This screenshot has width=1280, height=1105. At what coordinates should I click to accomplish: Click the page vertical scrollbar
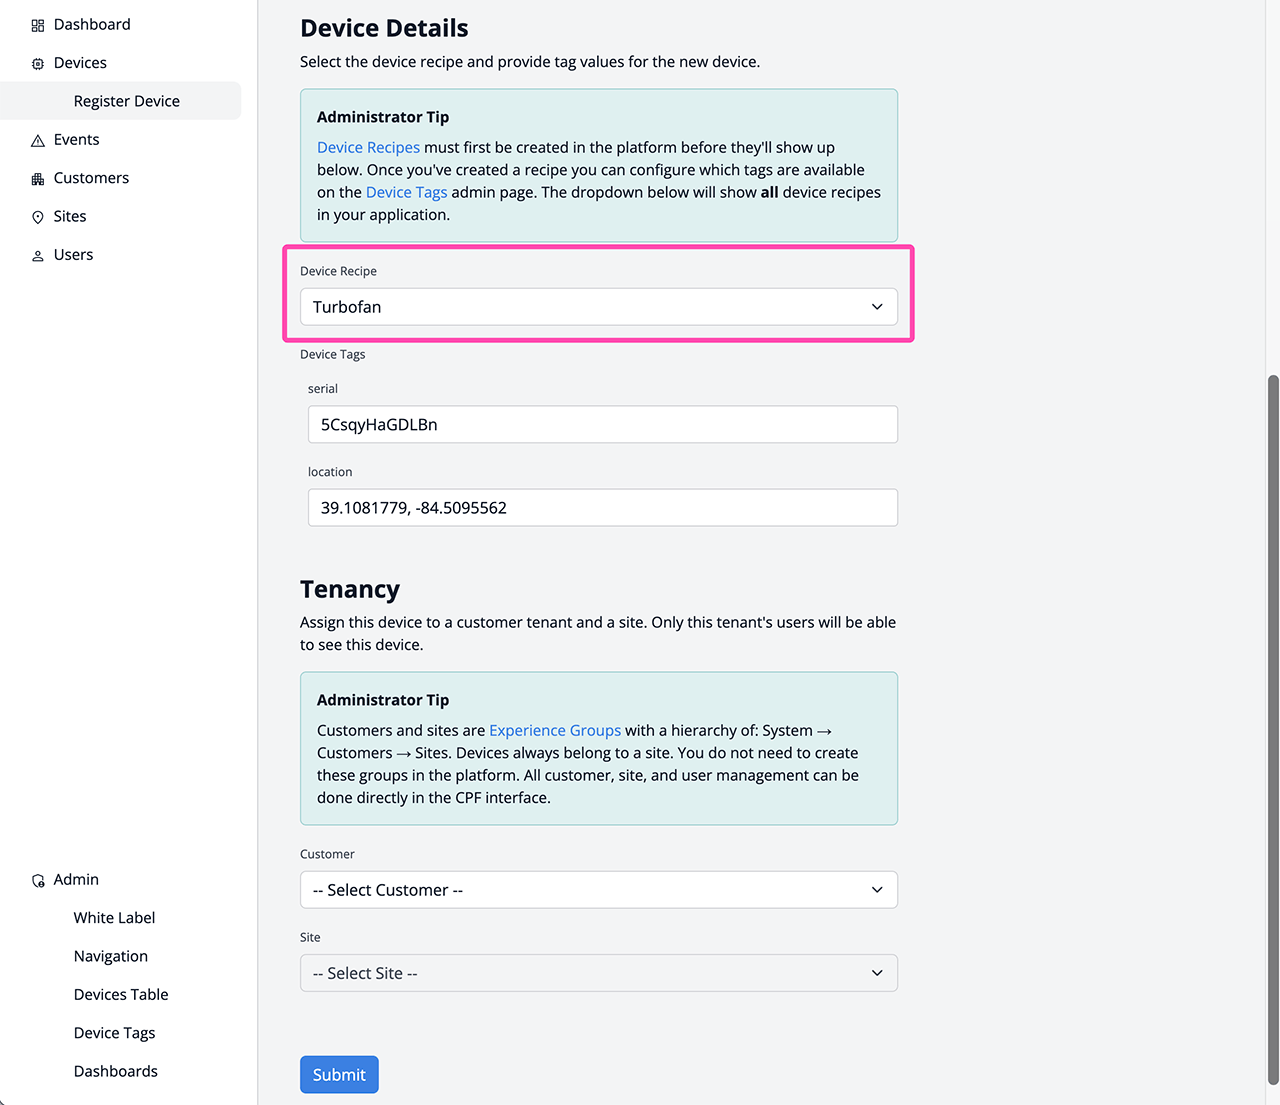coord(1272,728)
